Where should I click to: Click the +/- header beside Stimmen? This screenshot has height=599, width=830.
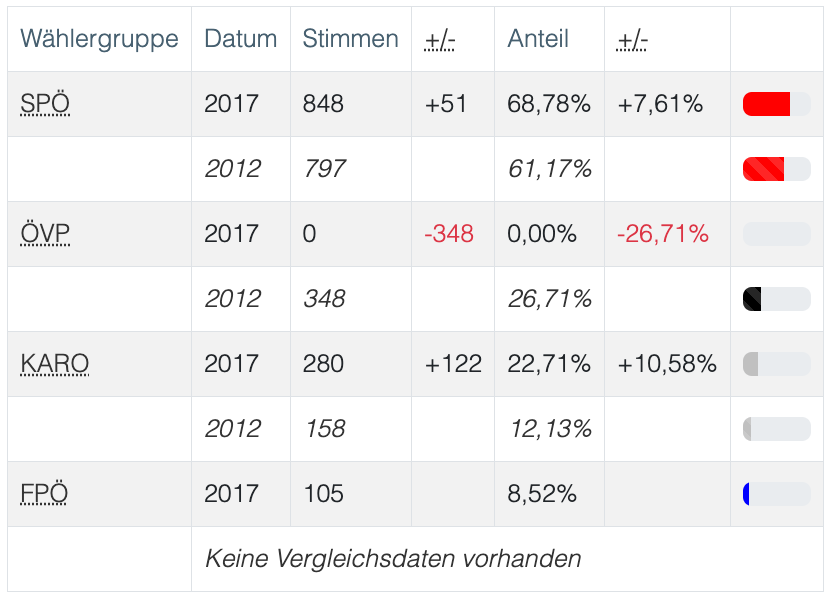coord(440,39)
